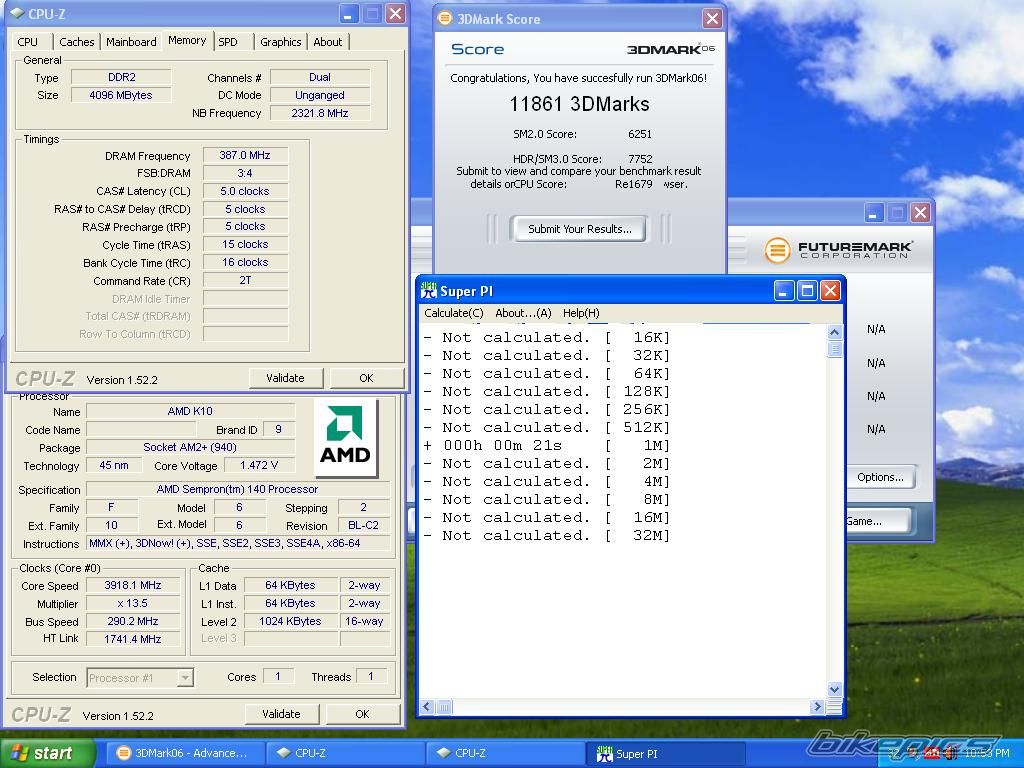The width and height of the screenshot is (1024, 768).
Task: Open the Help menu in Super PI
Action: (x=581, y=313)
